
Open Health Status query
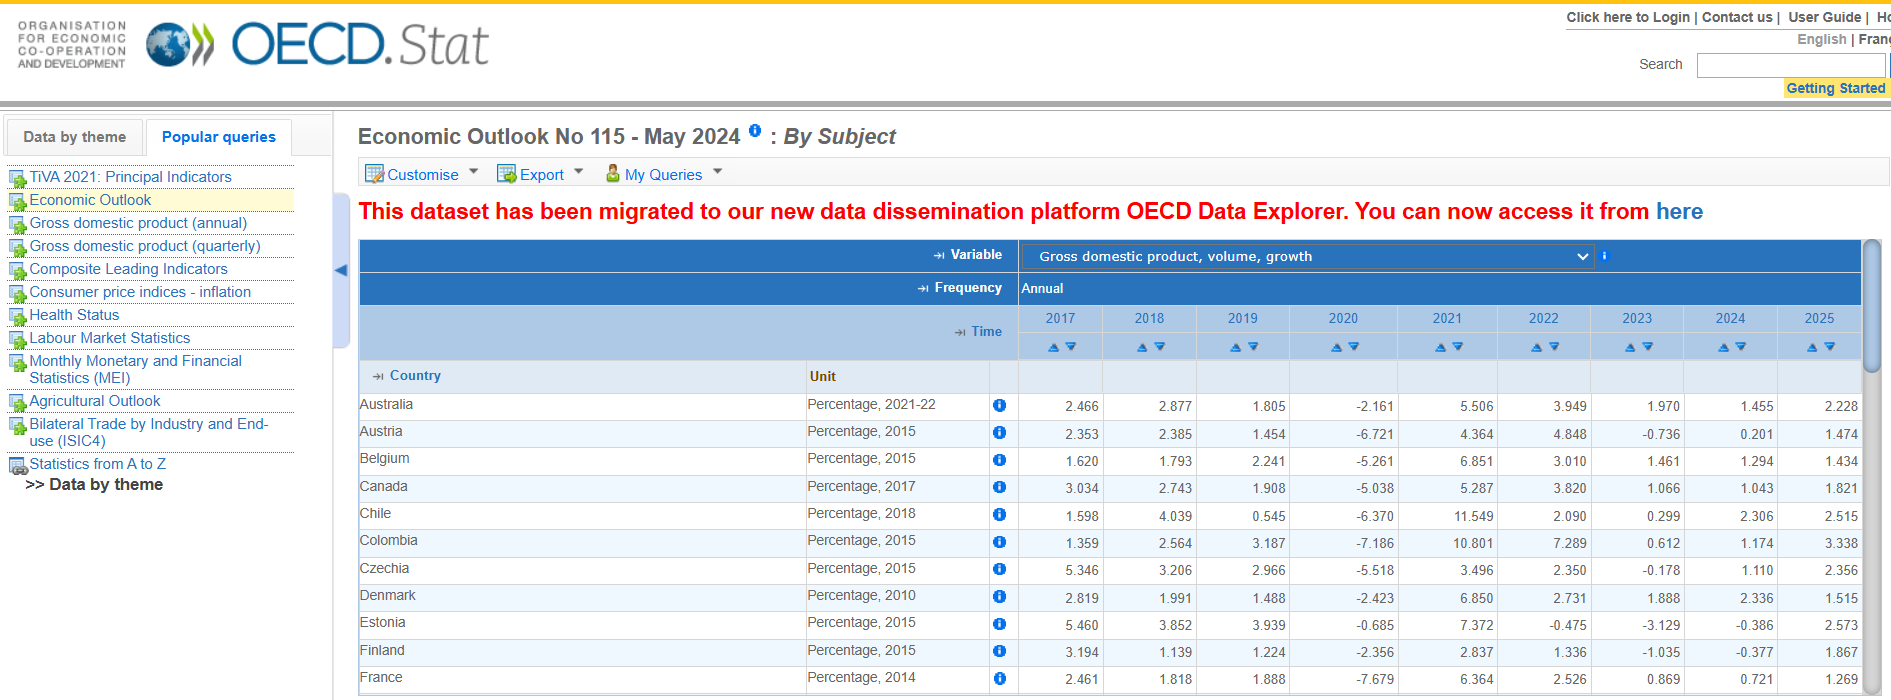[74, 315]
